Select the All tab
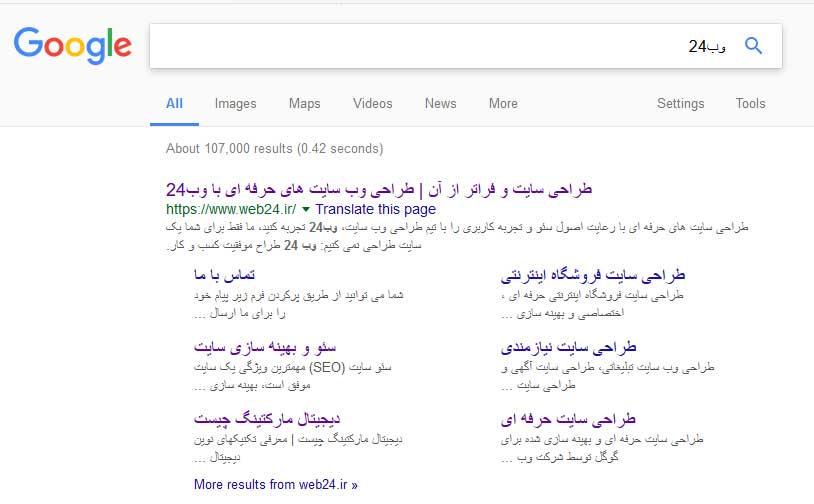Screen dimensions: 814x504 (174, 103)
